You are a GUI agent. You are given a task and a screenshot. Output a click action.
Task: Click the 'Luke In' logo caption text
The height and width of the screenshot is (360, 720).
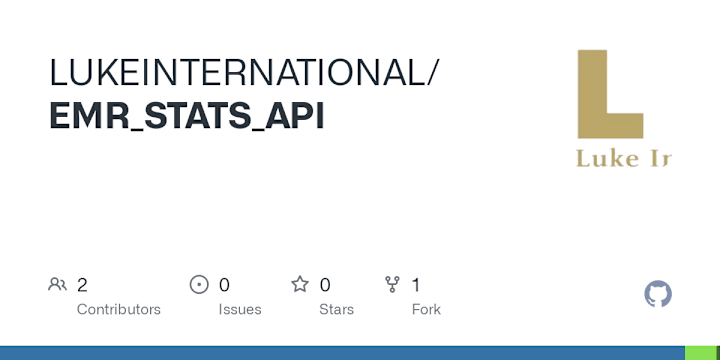pos(624,158)
